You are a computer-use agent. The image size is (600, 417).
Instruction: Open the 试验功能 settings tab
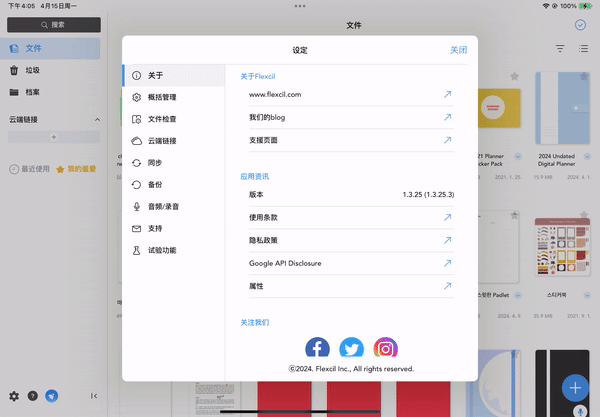pos(174,250)
